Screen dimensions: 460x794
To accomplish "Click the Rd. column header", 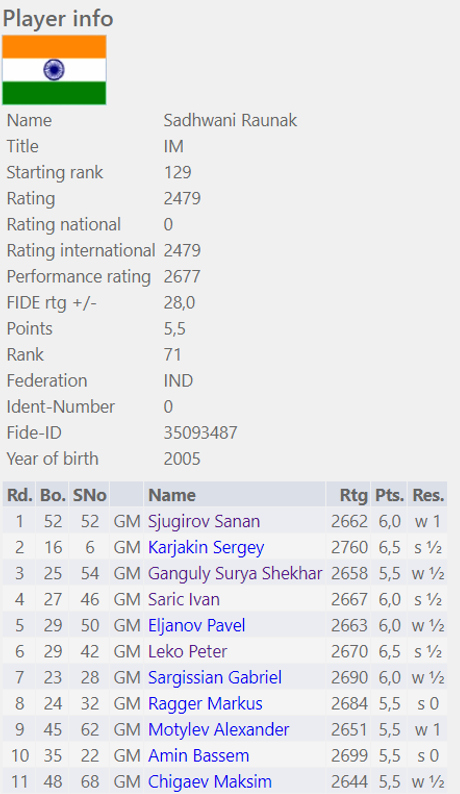I will 19,495.
